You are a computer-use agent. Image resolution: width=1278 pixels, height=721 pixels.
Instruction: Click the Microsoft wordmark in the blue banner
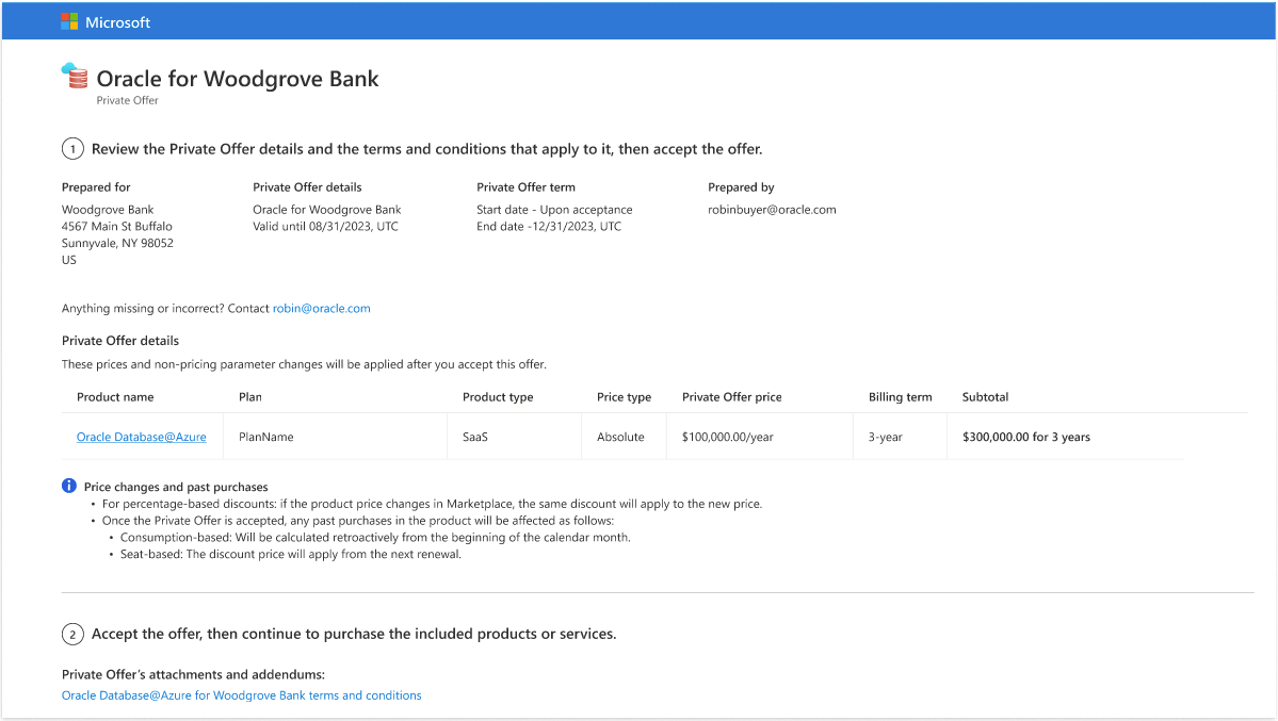click(119, 21)
